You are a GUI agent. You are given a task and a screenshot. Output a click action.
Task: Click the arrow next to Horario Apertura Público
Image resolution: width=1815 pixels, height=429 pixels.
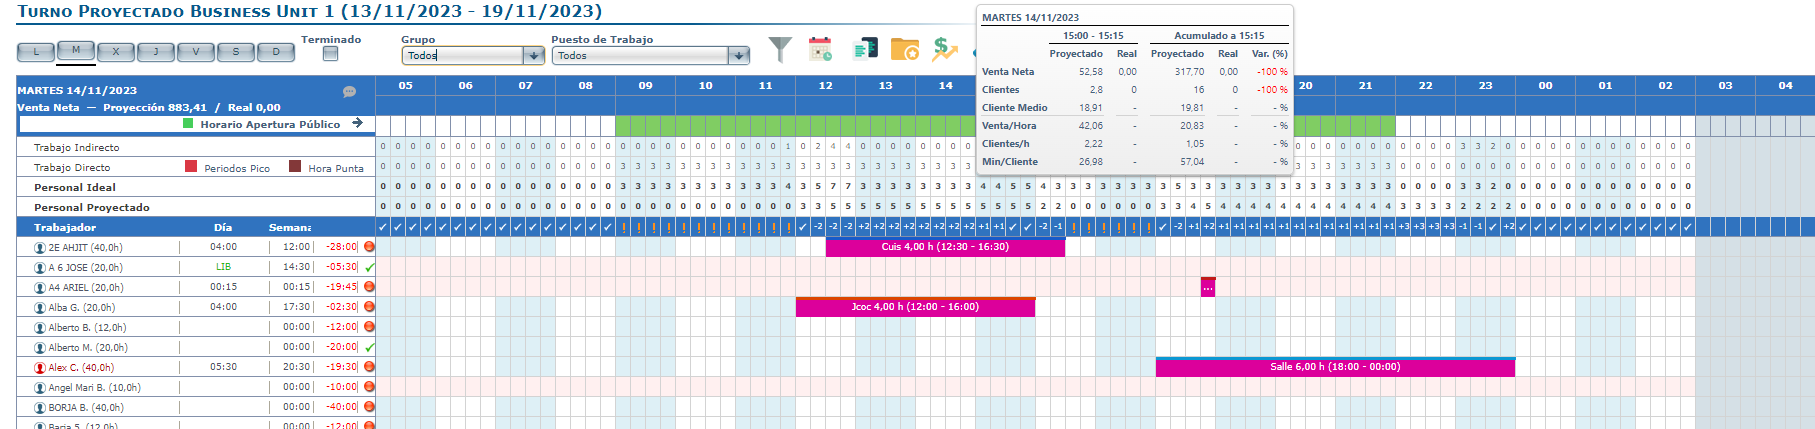click(357, 124)
